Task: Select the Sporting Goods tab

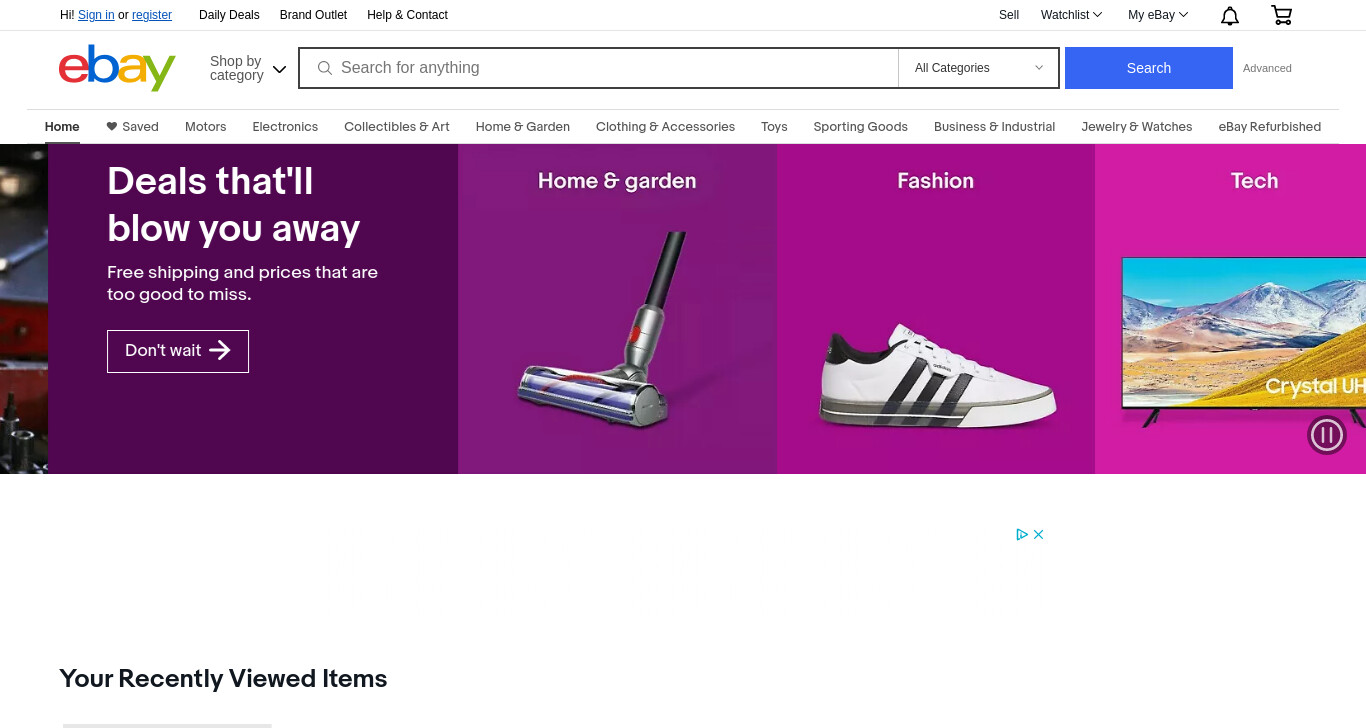Action: pos(860,127)
